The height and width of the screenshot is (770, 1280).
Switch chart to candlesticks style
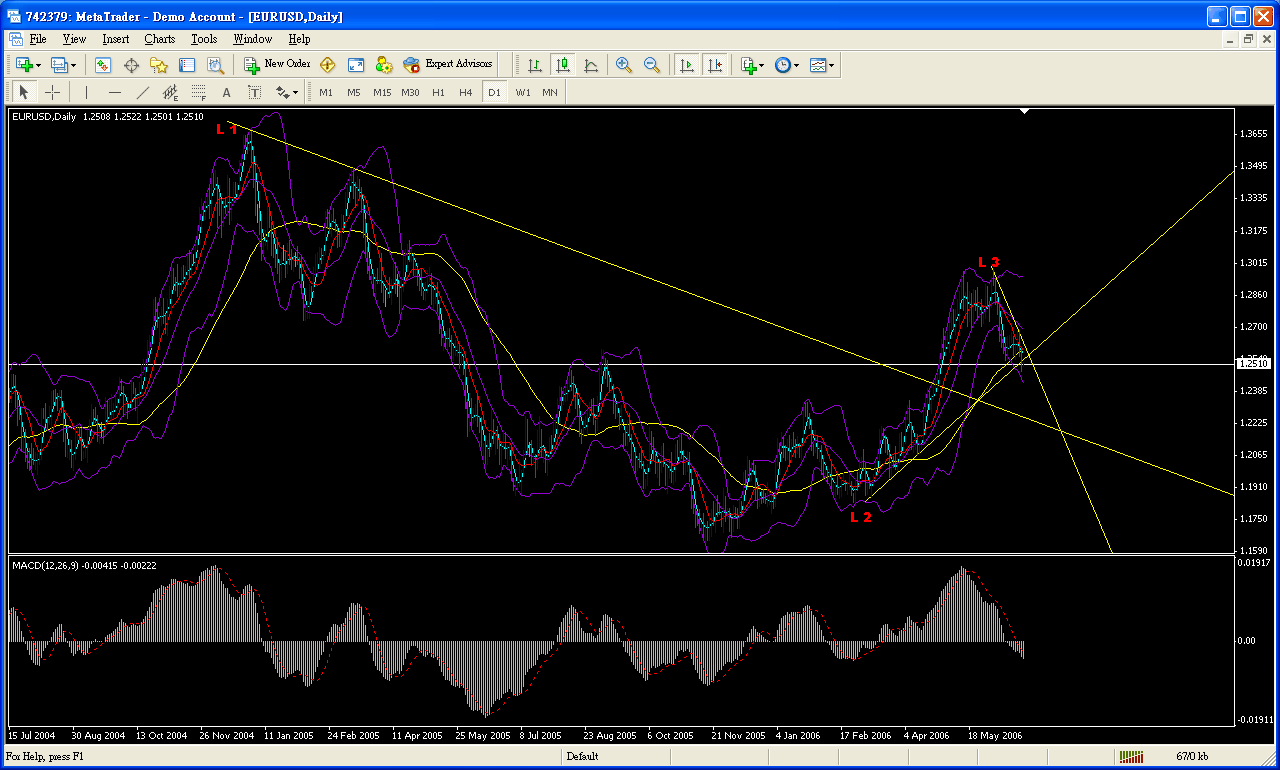click(563, 65)
